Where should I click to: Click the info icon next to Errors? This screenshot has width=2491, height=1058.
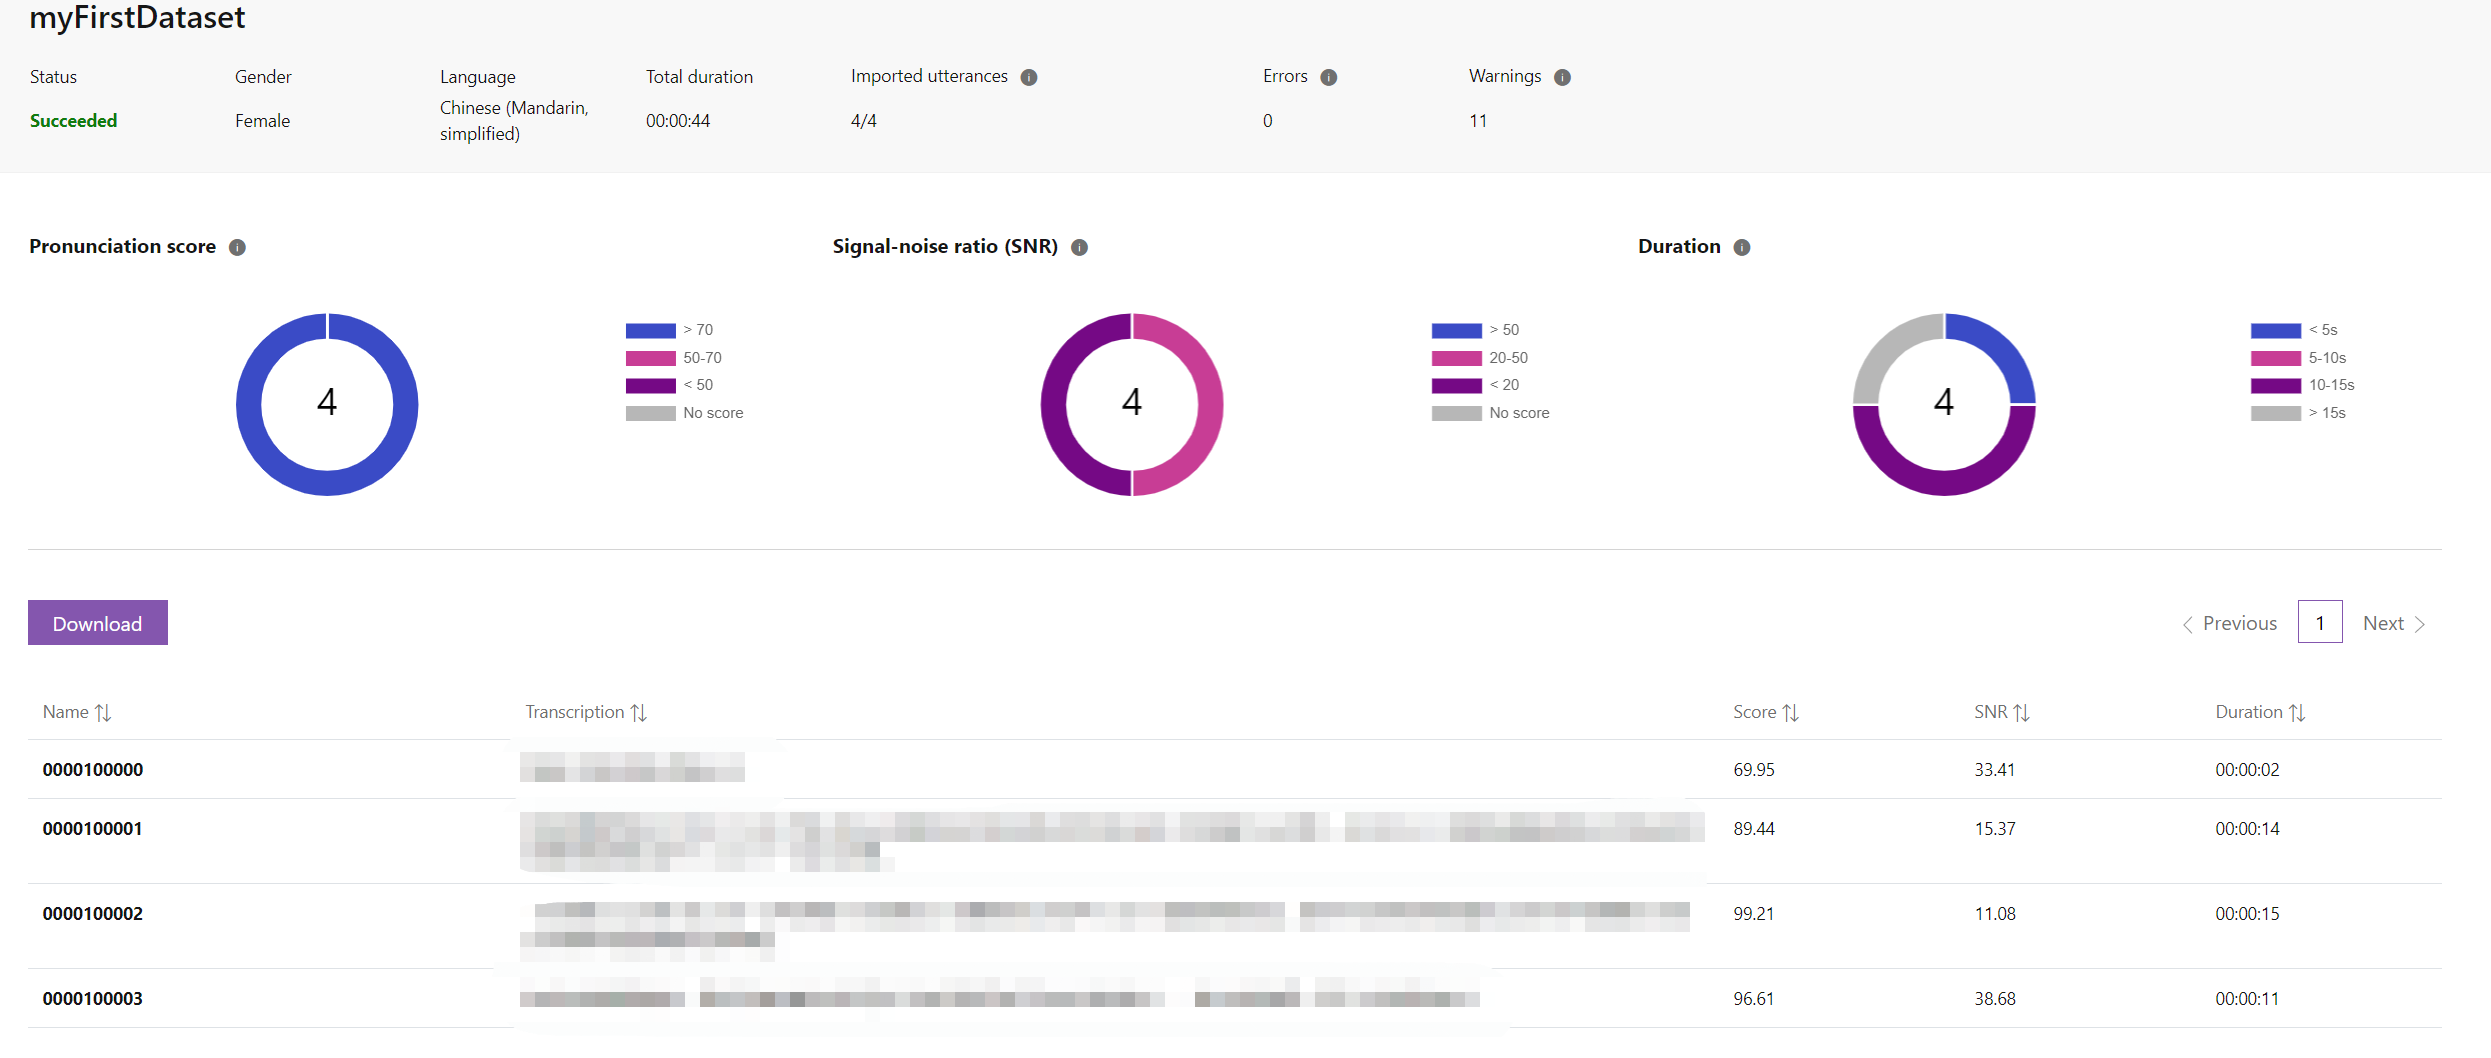1329,77
